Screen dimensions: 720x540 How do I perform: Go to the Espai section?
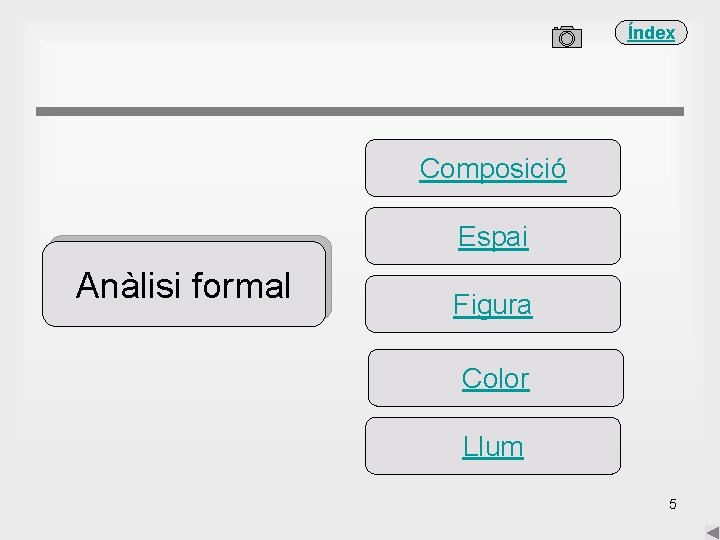[x=493, y=237]
